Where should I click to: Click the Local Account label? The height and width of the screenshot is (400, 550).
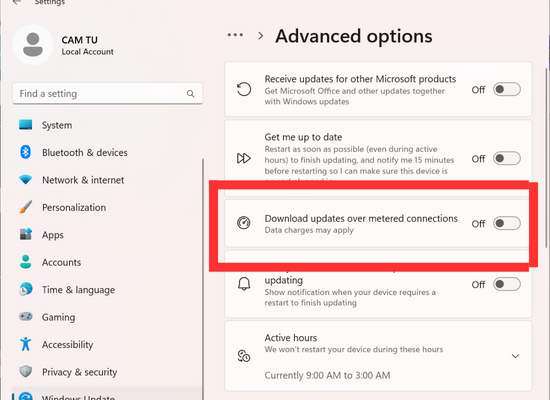click(88, 52)
